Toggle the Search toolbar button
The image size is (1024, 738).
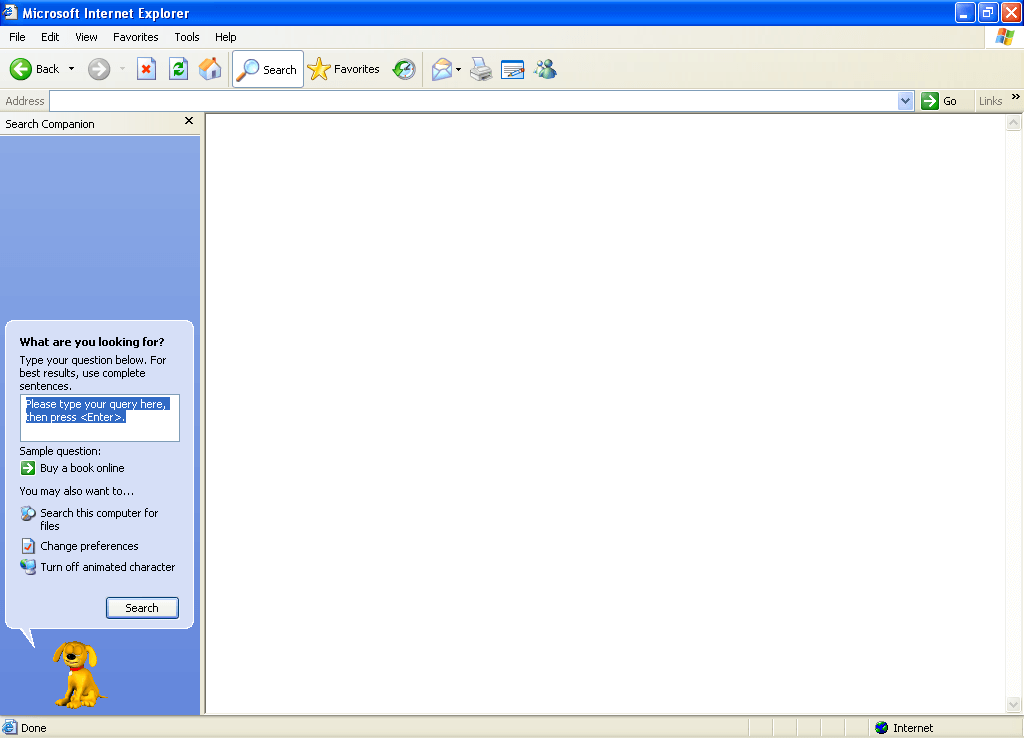point(268,69)
